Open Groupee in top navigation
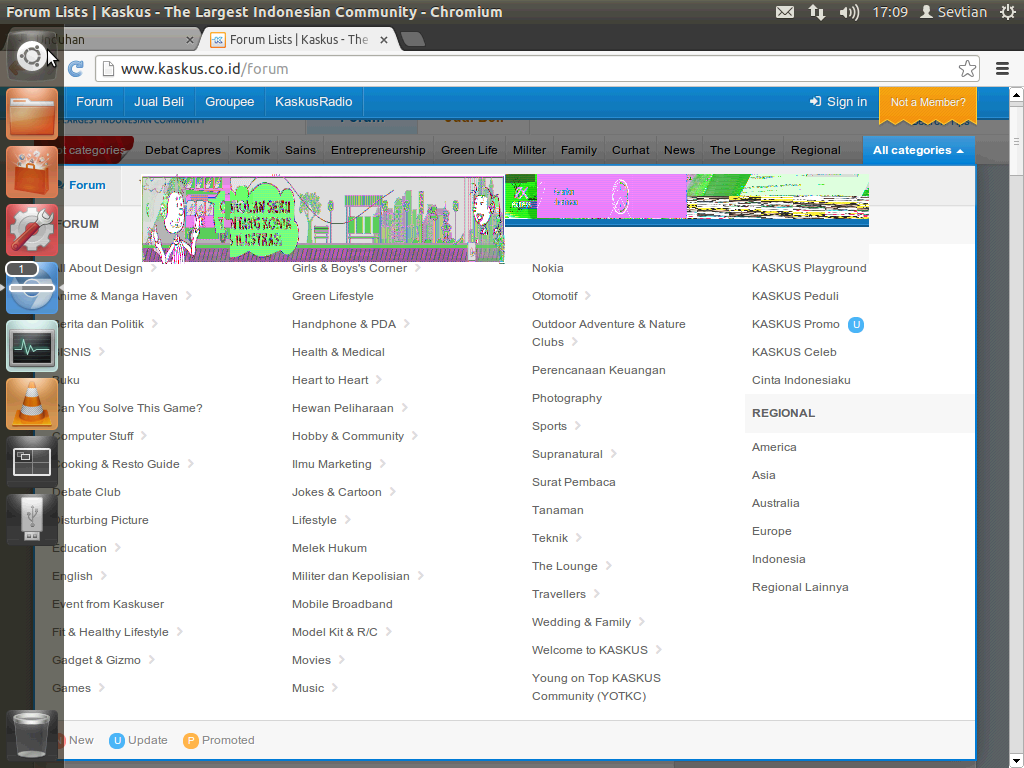1024x768 pixels. tap(229, 102)
